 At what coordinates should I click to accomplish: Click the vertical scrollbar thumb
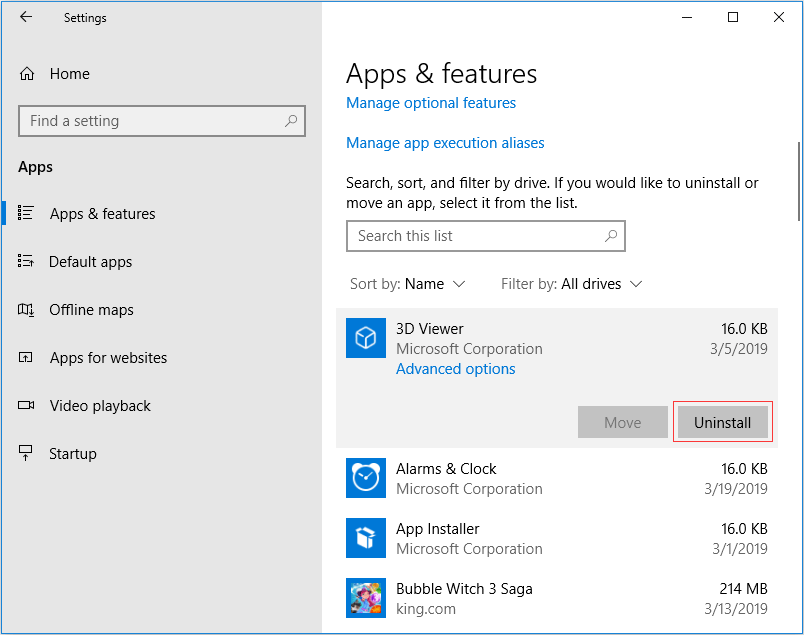pos(799,182)
